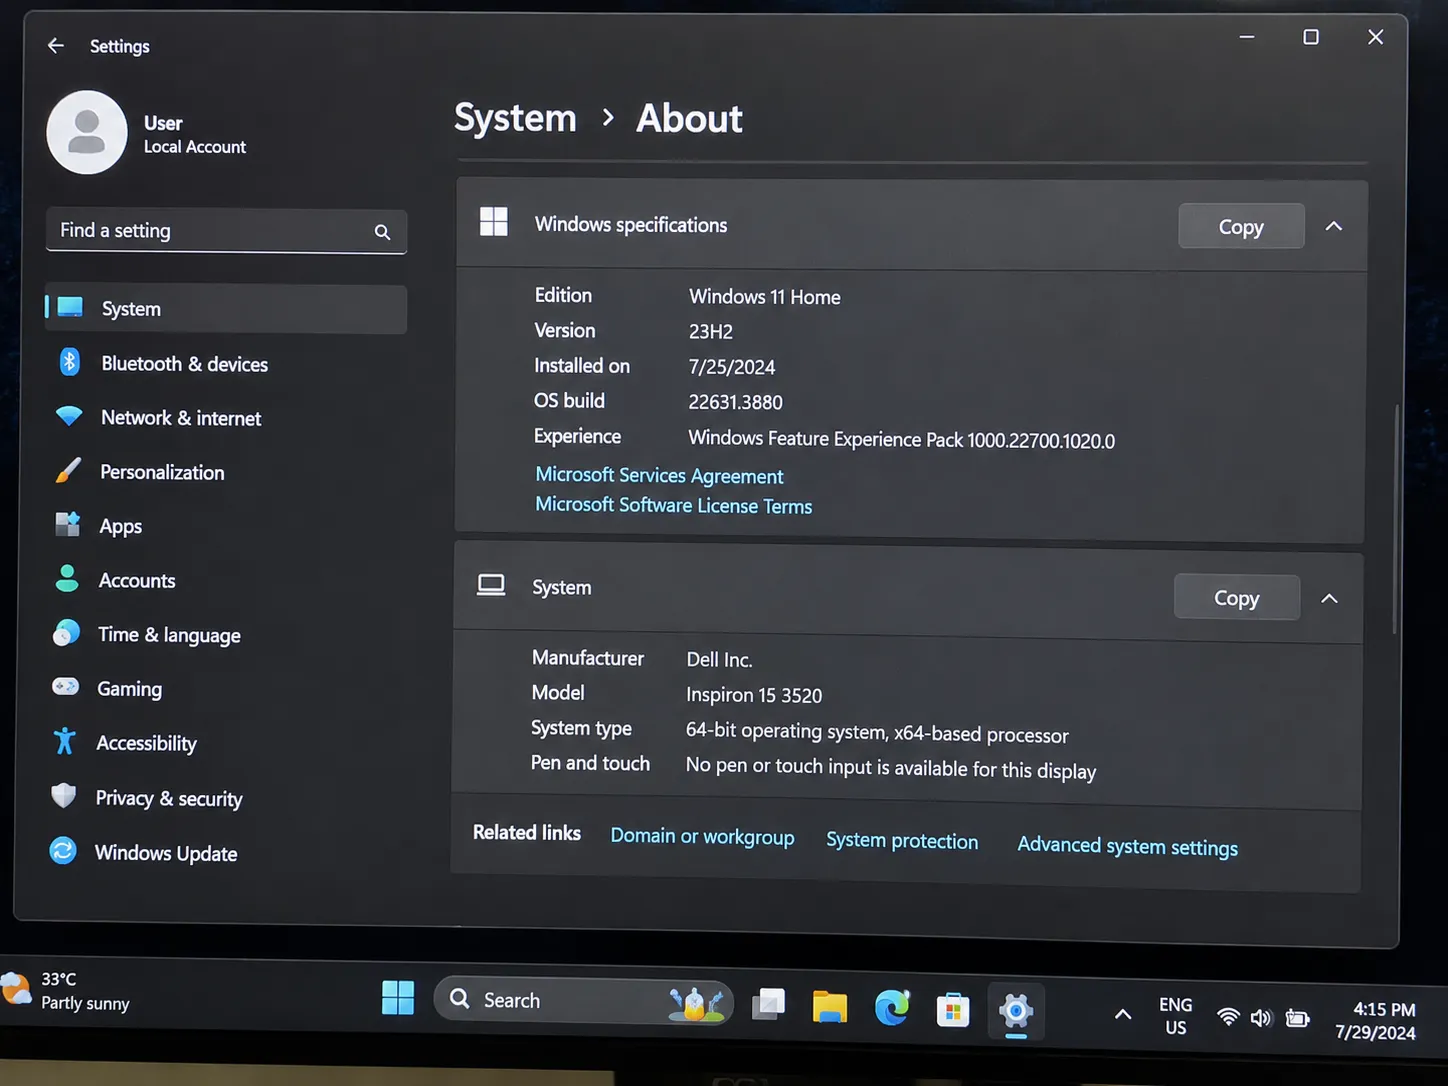Click the search magnifier in Find a setting
This screenshot has height=1086, width=1448.
[382, 232]
